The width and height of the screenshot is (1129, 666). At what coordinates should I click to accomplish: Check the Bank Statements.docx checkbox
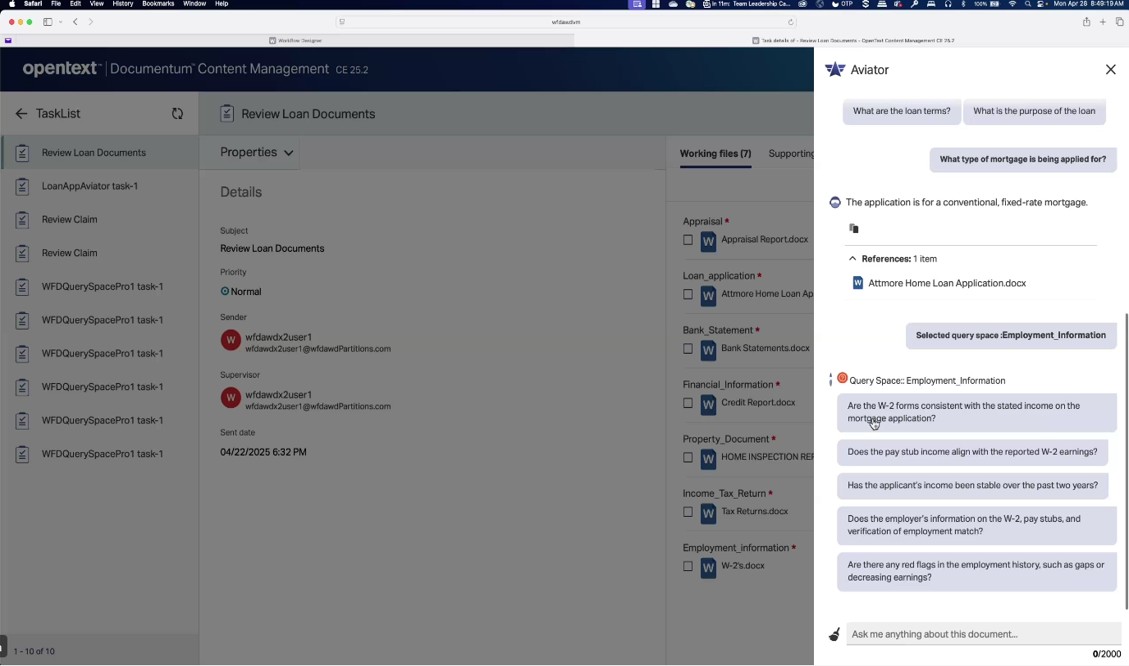pyautogui.click(x=688, y=348)
